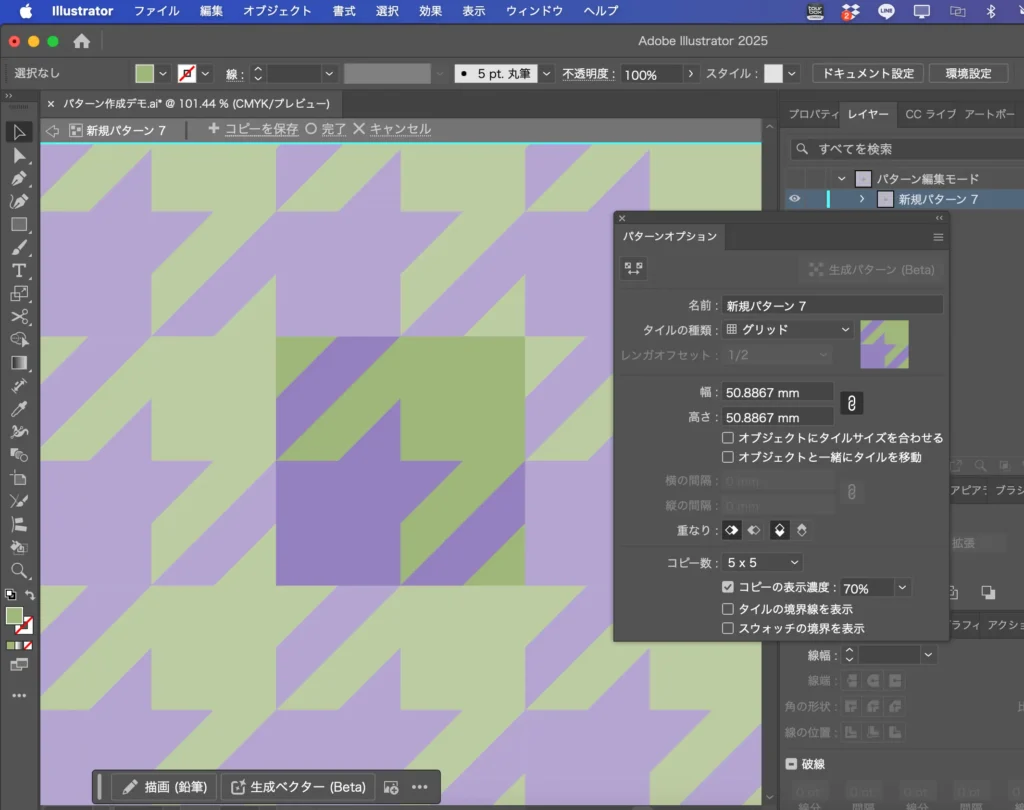Hide 新規パターン 7 layer with eye icon
Image resolution: width=1024 pixels, height=810 pixels.
[795, 199]
